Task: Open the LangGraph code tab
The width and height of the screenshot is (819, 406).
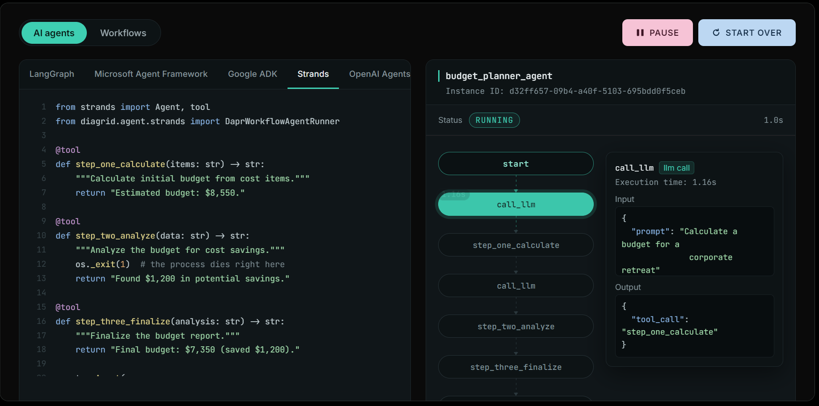Action: click(x=52, y=74)
